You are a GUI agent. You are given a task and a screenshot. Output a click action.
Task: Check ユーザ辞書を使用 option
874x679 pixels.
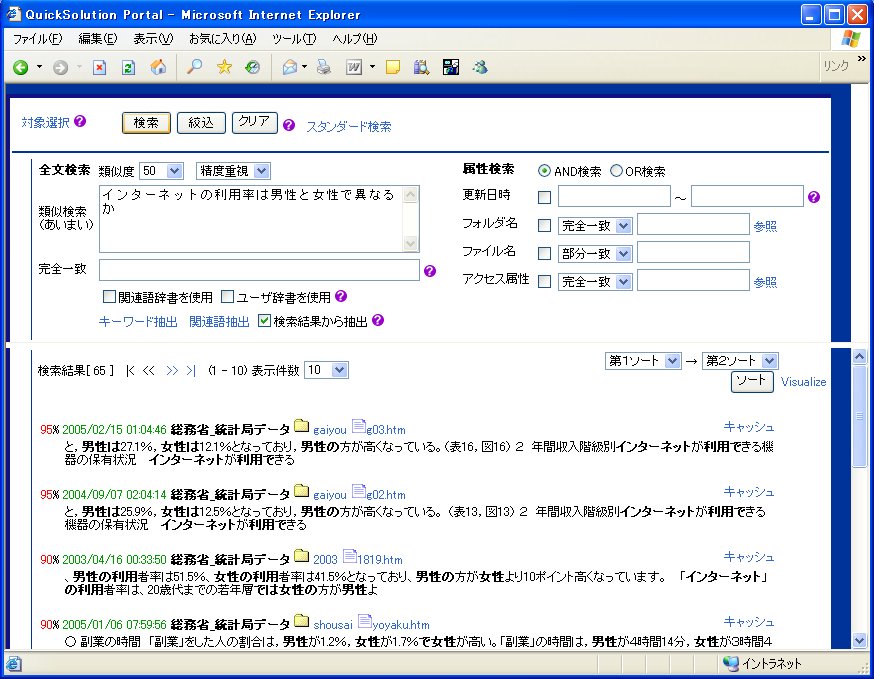click(x=227, y=297)
